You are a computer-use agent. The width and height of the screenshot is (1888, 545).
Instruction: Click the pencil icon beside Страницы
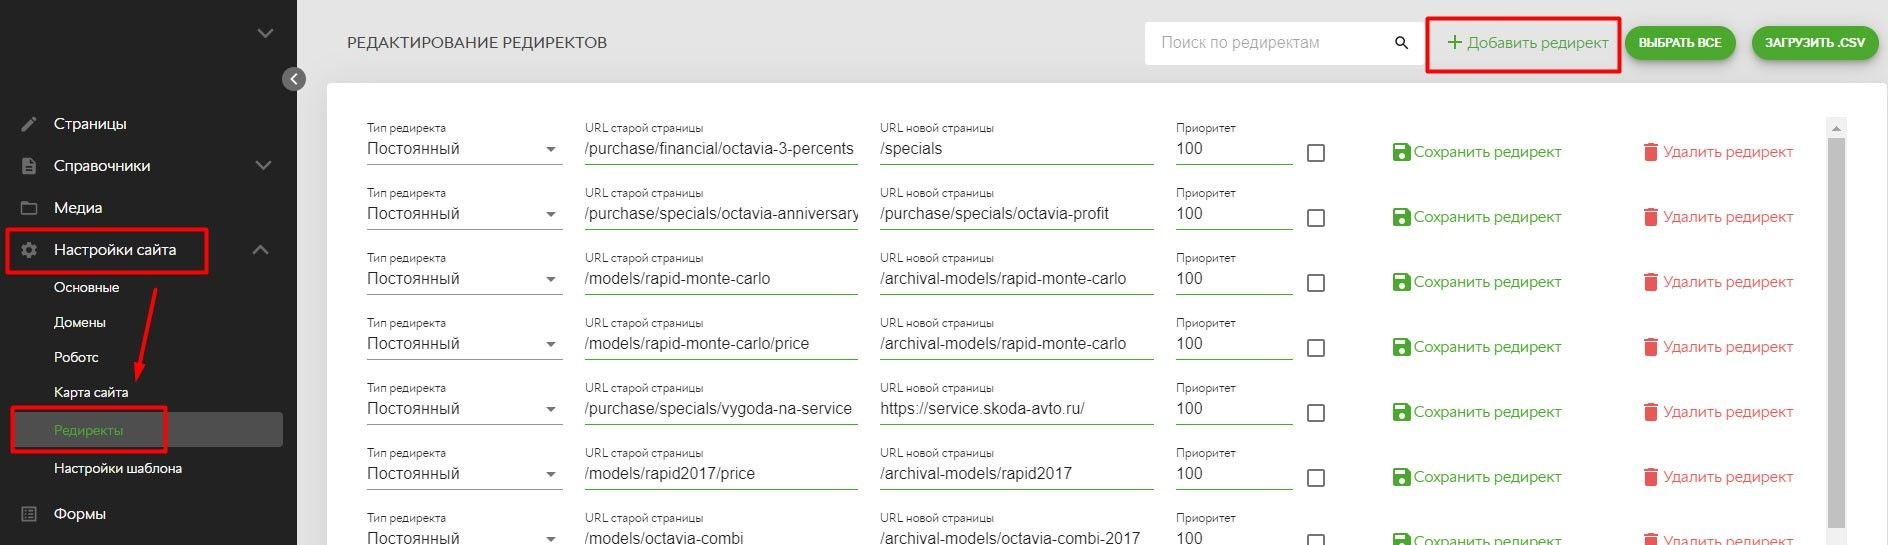pos(29,124)
